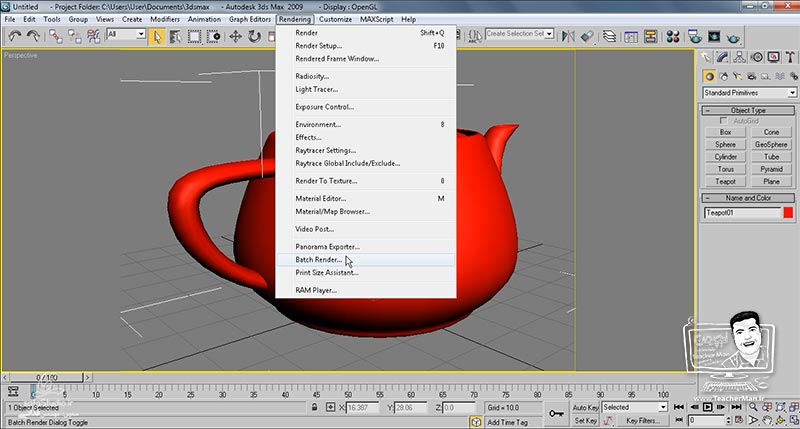Screen dimensions: 800x429
Task: Select the Cameras category icon
Action: (x=752, y=77)
